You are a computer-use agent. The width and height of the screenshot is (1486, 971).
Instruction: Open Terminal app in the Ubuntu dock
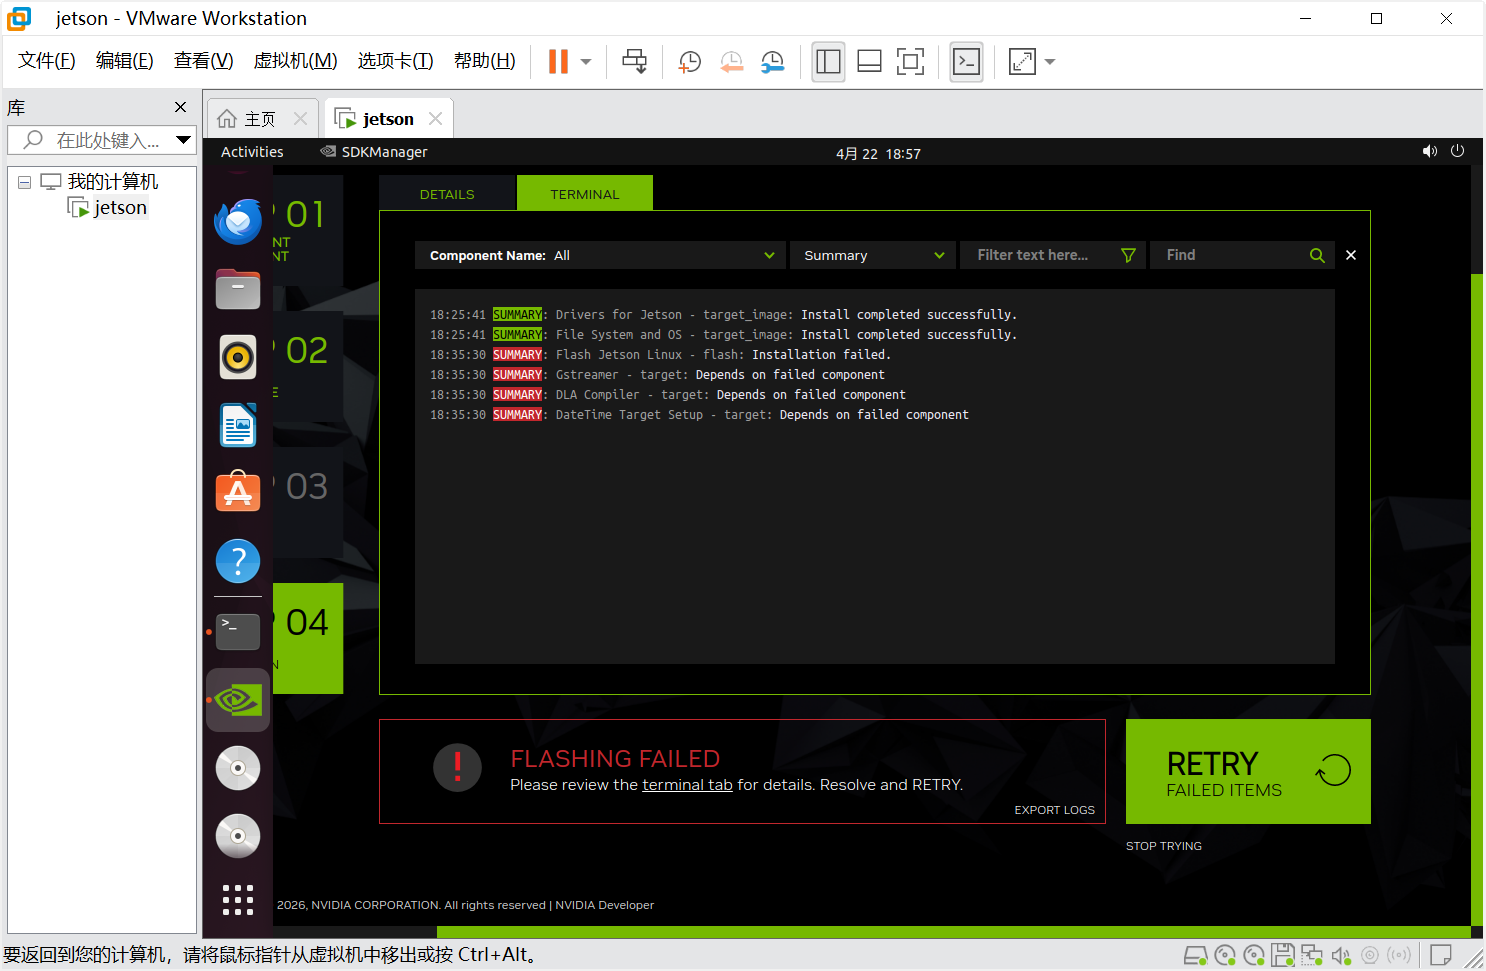click(238, 631)
